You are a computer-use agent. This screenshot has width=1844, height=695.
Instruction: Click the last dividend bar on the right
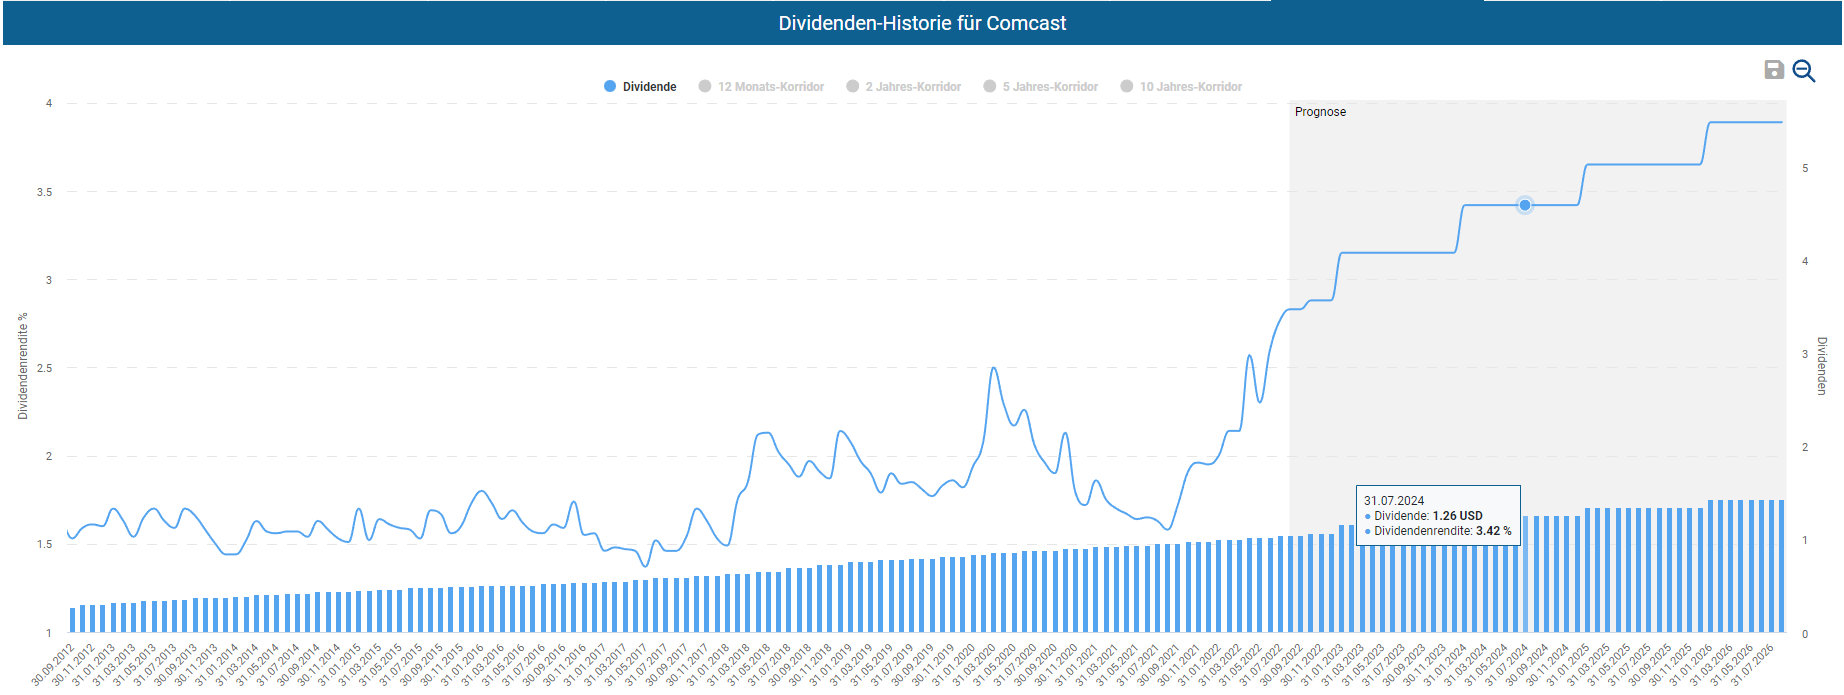click(1781, 566)
